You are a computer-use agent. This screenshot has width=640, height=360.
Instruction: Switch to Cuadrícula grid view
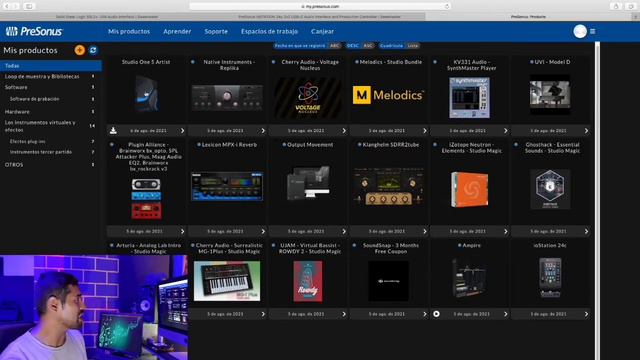[391, 46]
